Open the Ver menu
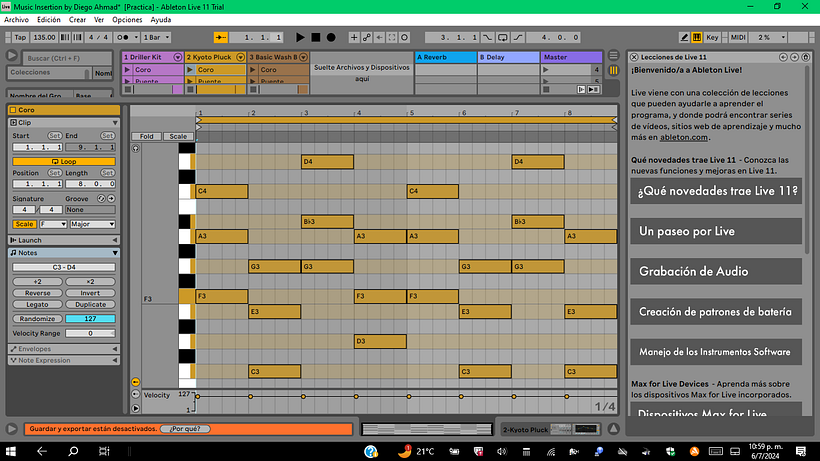 pyautogui.click(x=99, y=20)
